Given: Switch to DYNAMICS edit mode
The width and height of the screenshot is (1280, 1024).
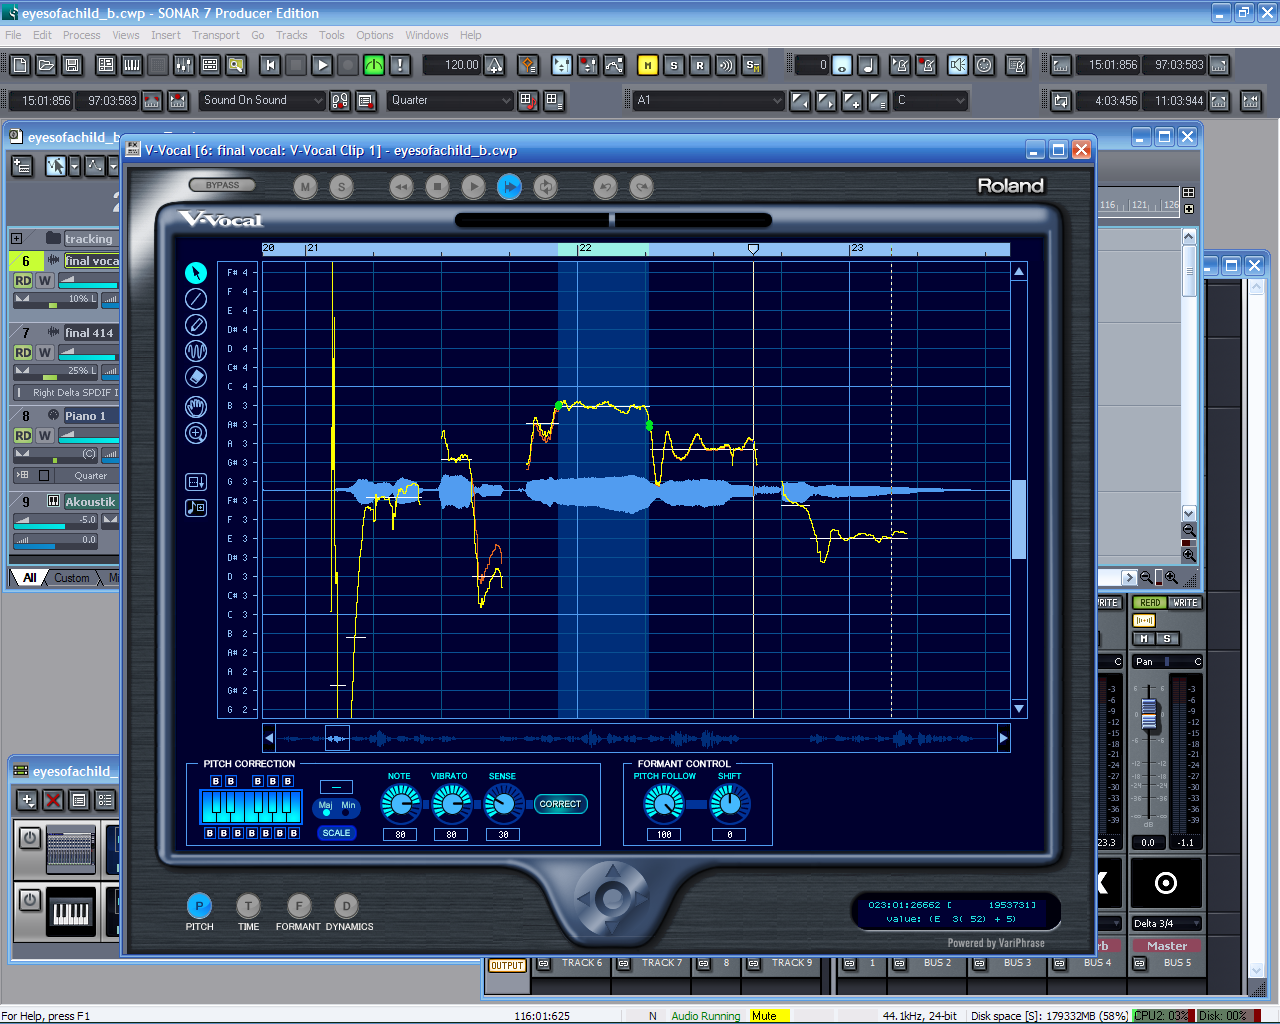Looking at the screenshot, I should pyautogui.click(x=346, y=906).
